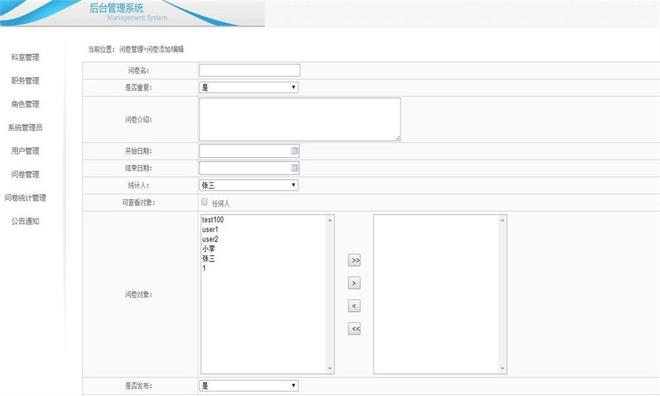Open the end date calendar picker icon
660x396 pixels.
click(x=294, y=168)
